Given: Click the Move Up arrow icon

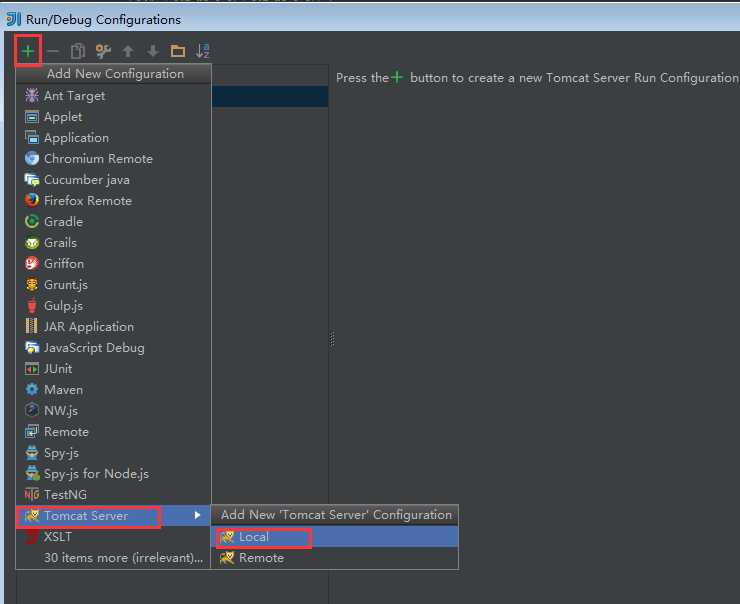Looking at the screenshot, I should pos(128,50).
